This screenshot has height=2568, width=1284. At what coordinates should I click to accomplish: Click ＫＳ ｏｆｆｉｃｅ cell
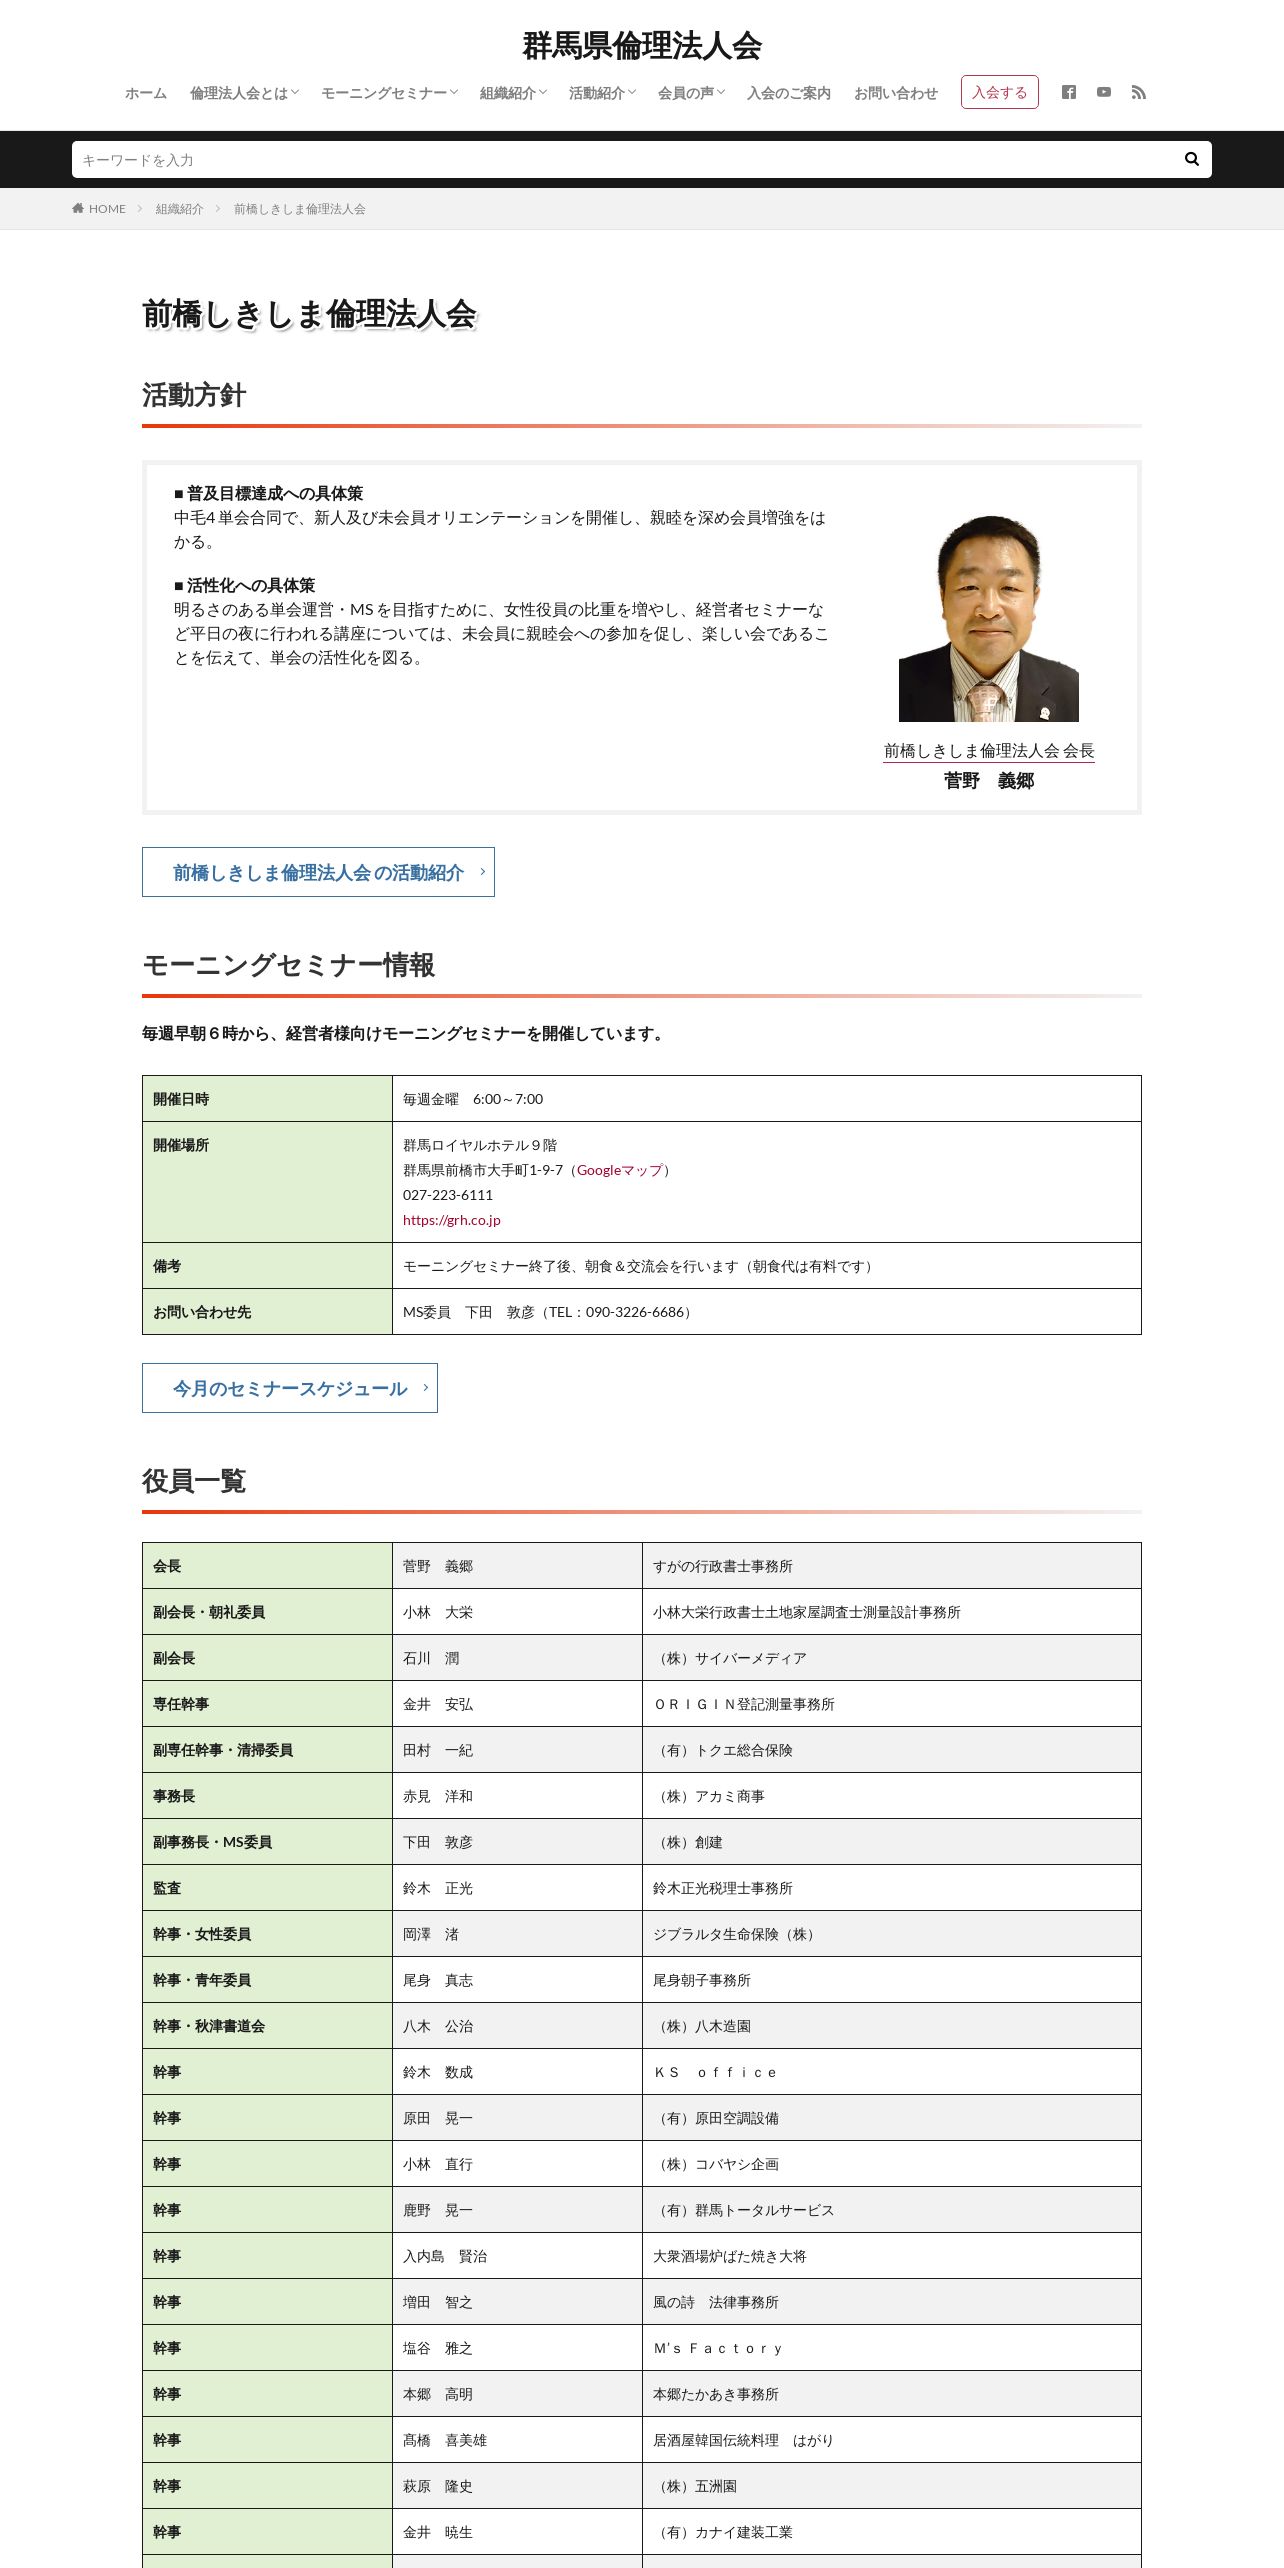point(892,2072)
